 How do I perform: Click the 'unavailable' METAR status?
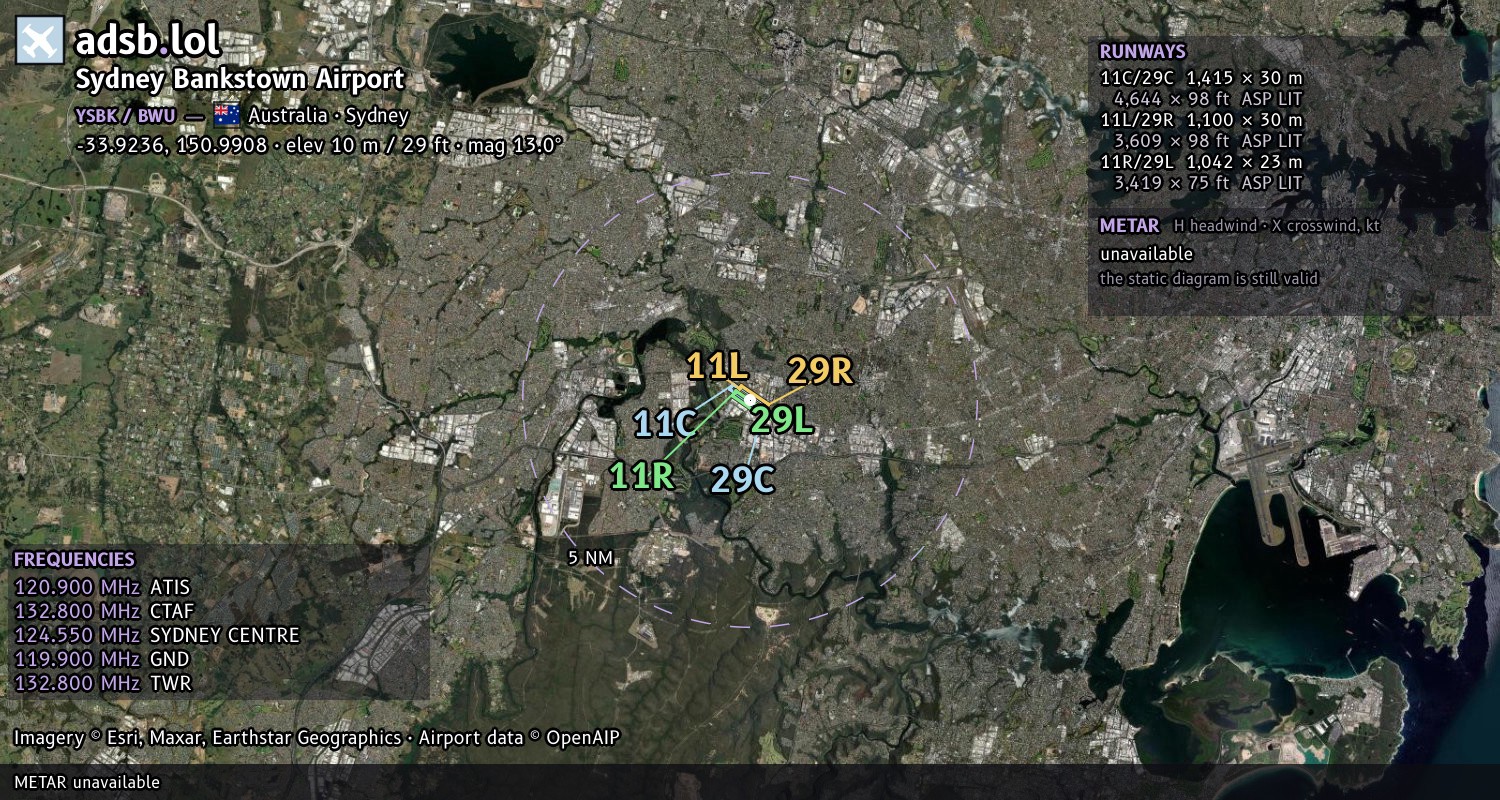click(x=1146, y=254)
